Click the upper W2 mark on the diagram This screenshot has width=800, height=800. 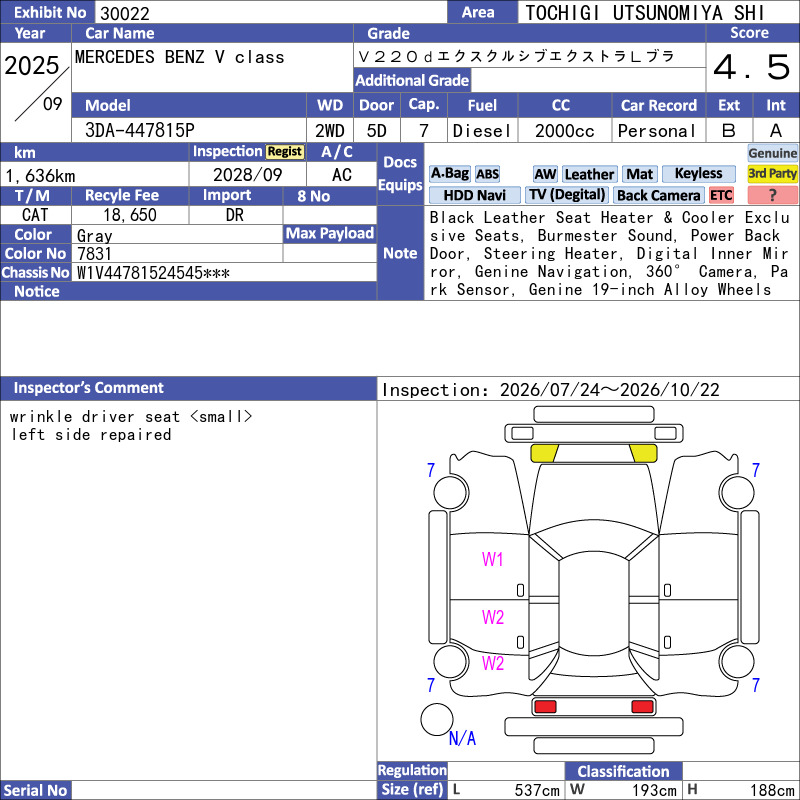tap(493, 617)
